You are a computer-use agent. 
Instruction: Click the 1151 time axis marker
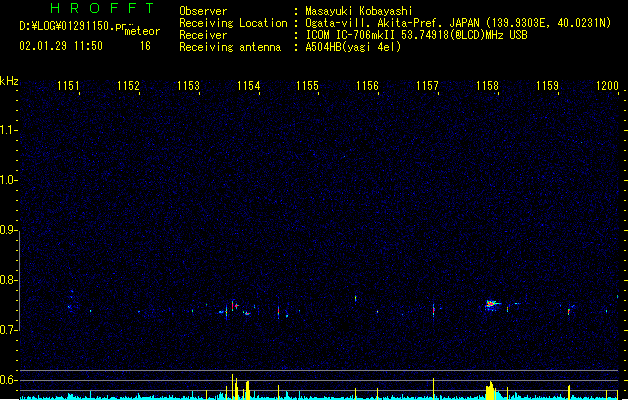coord(68,86)
